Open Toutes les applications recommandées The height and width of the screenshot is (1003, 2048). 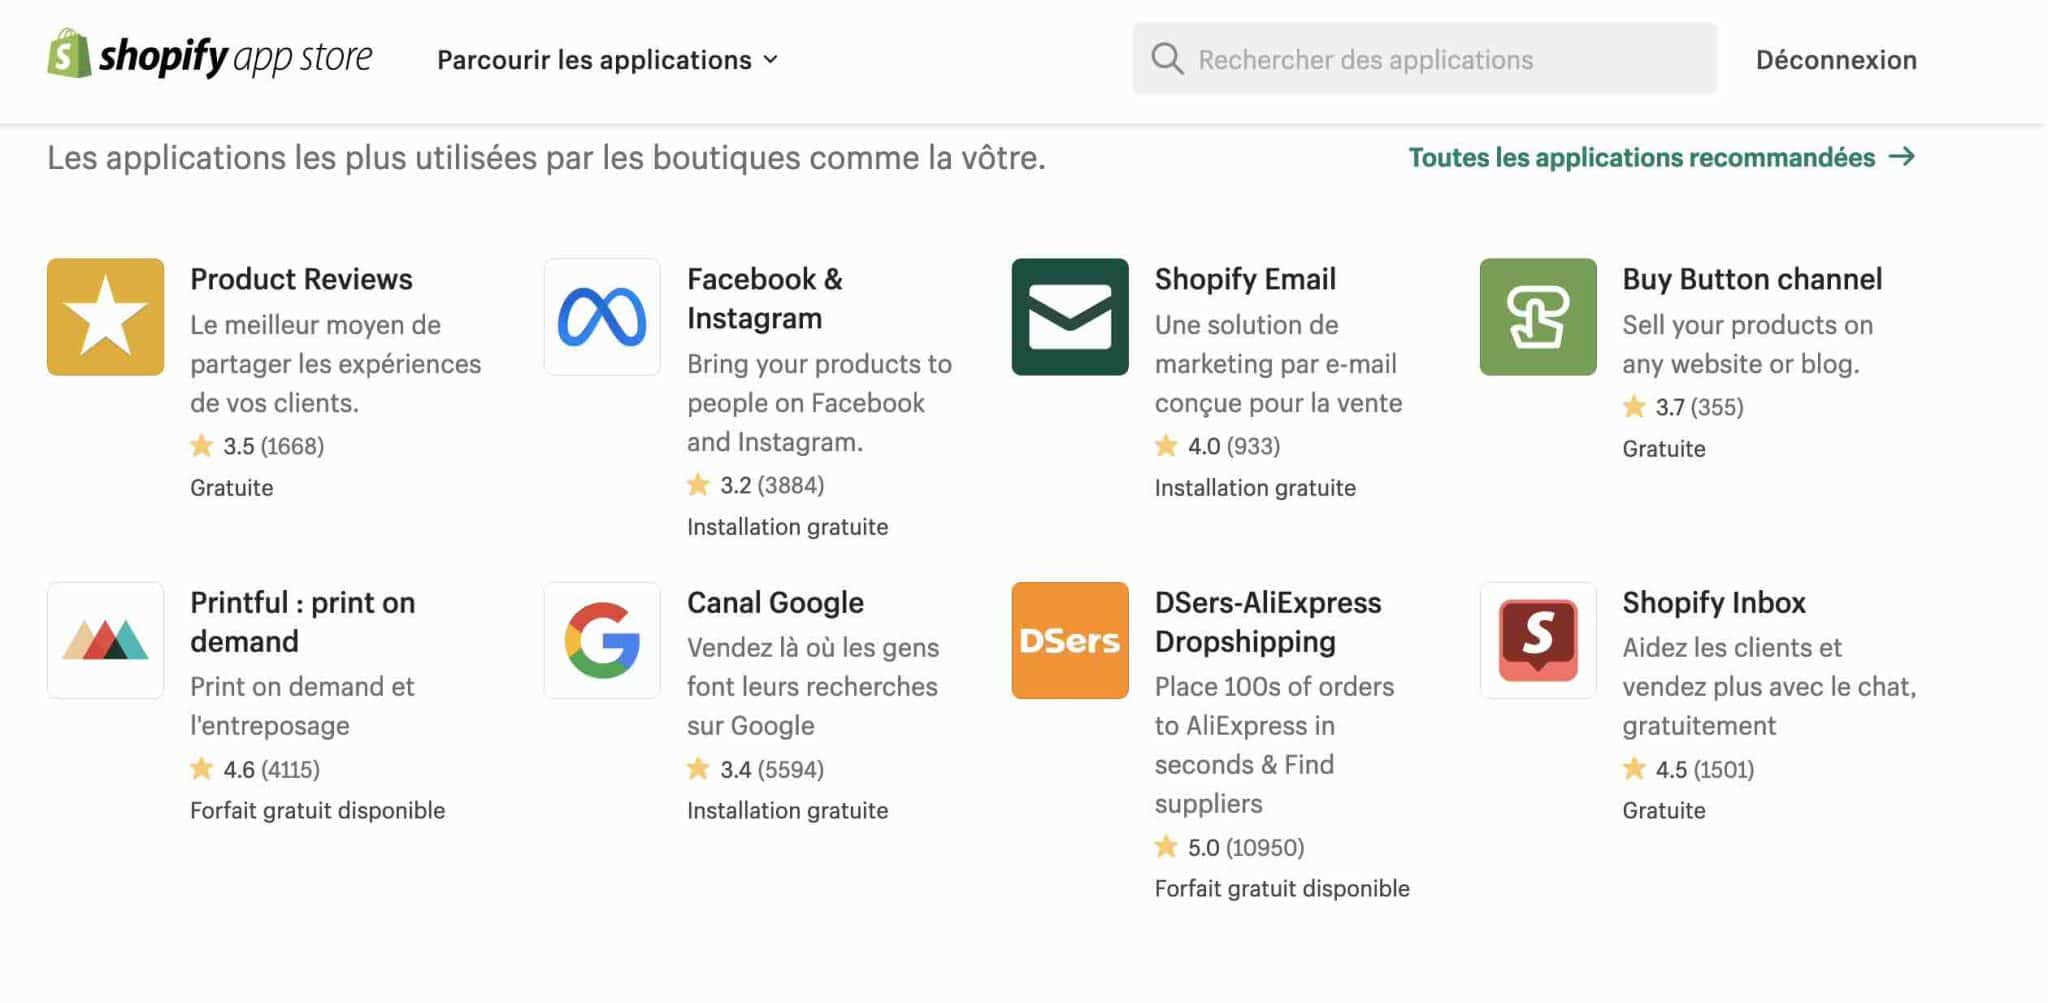coord(1662,157)
